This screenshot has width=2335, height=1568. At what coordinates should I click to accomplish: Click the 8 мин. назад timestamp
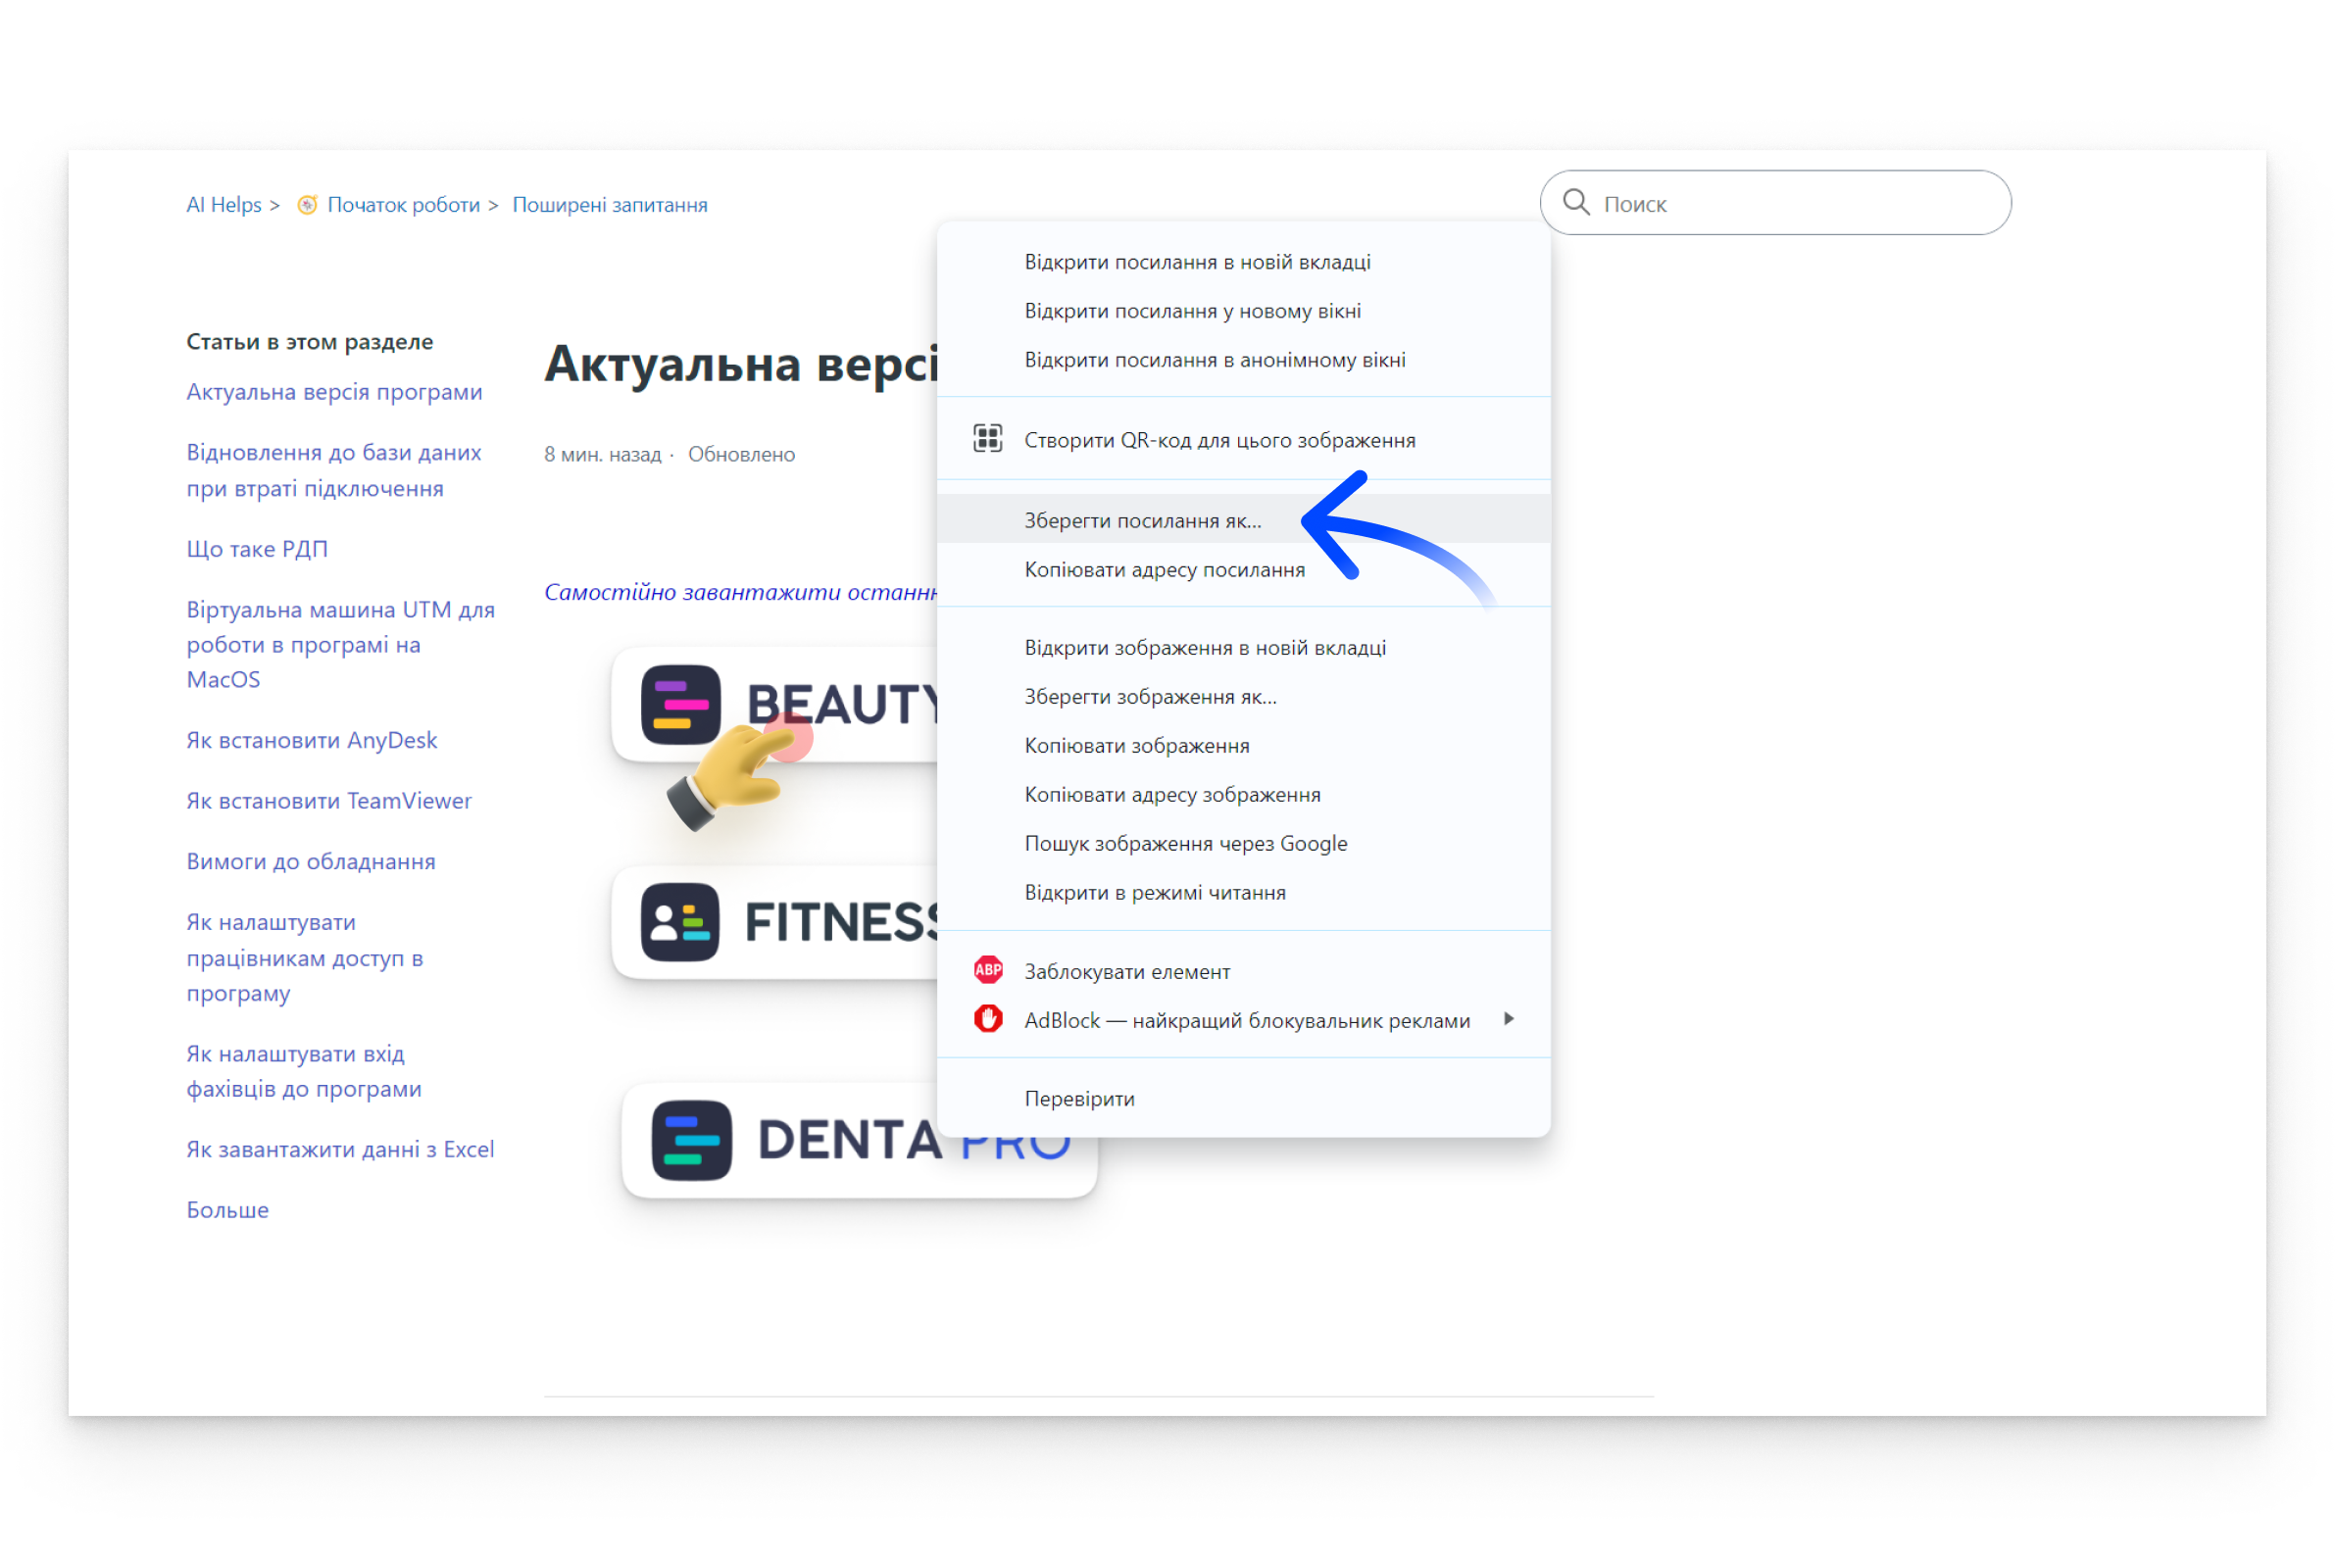point(603,455)
